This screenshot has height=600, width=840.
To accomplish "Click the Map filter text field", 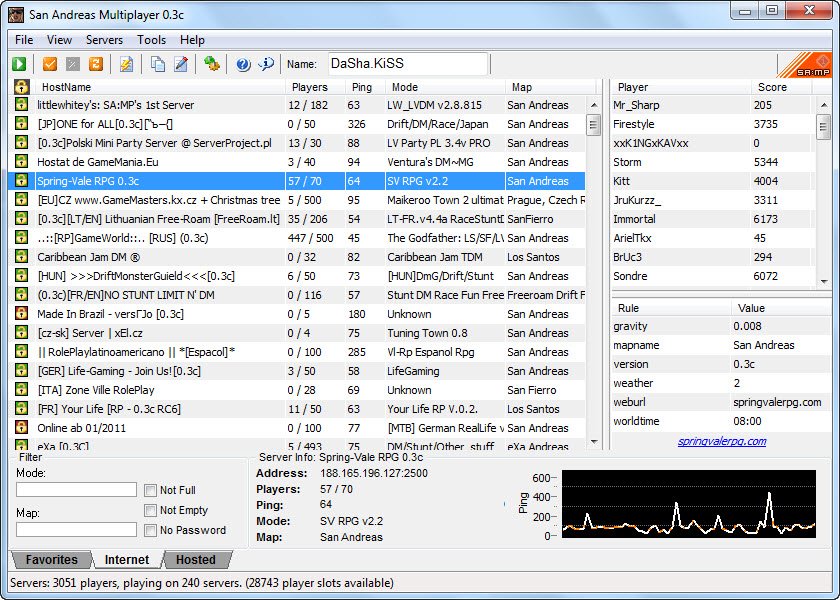I will (x=77, y=530).
